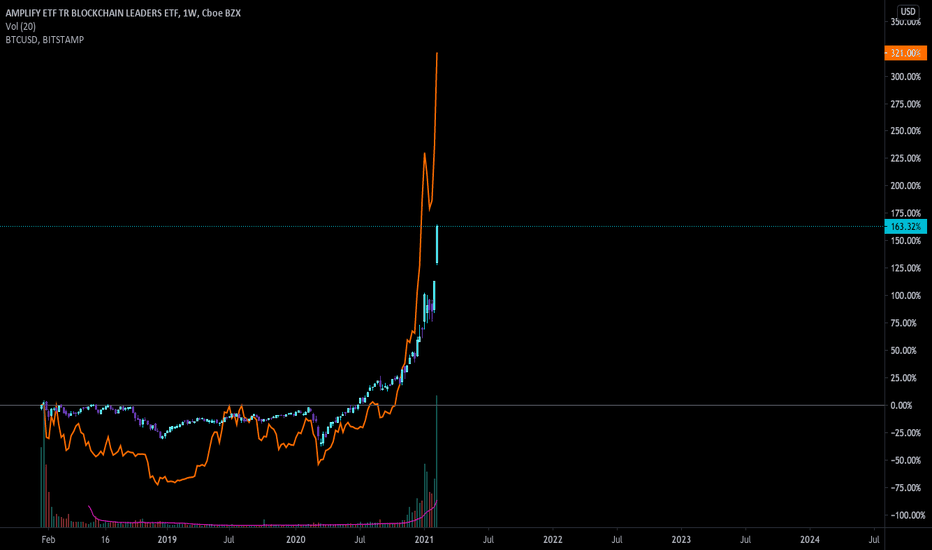Click the 225.00% axis value

[x=905, y=158]
